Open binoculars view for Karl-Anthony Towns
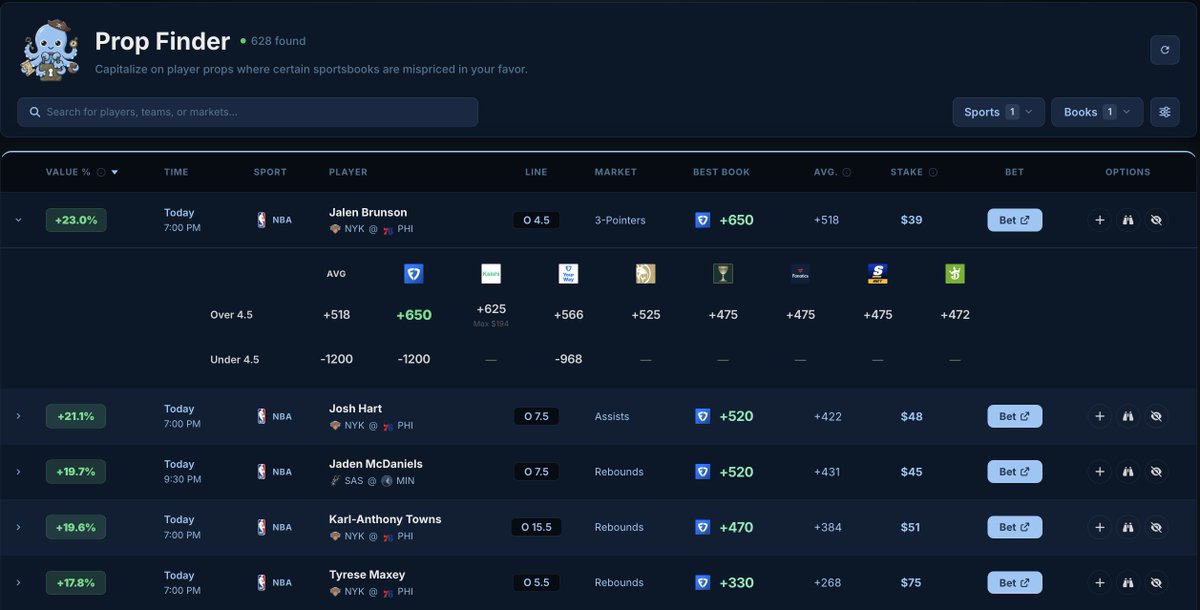Screen dimensions: 1200x610 [x=1128, y=527]
